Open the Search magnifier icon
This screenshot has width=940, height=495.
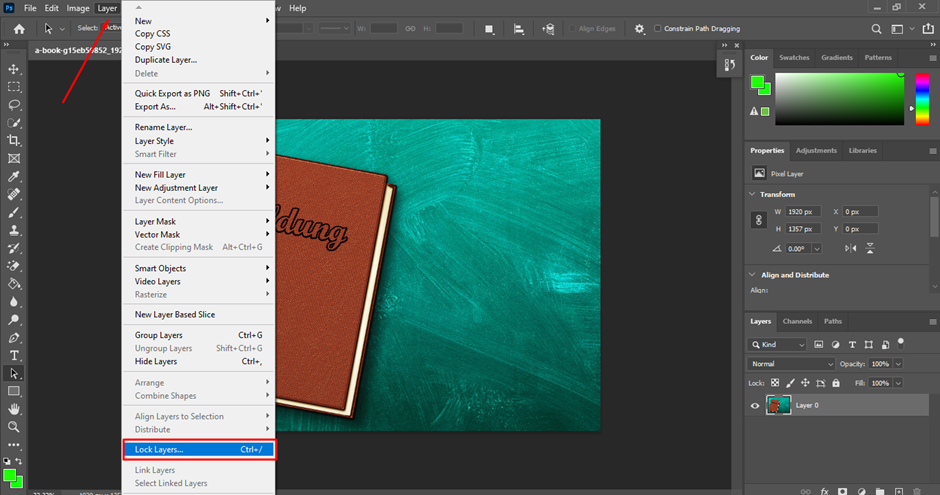(876, 29)
